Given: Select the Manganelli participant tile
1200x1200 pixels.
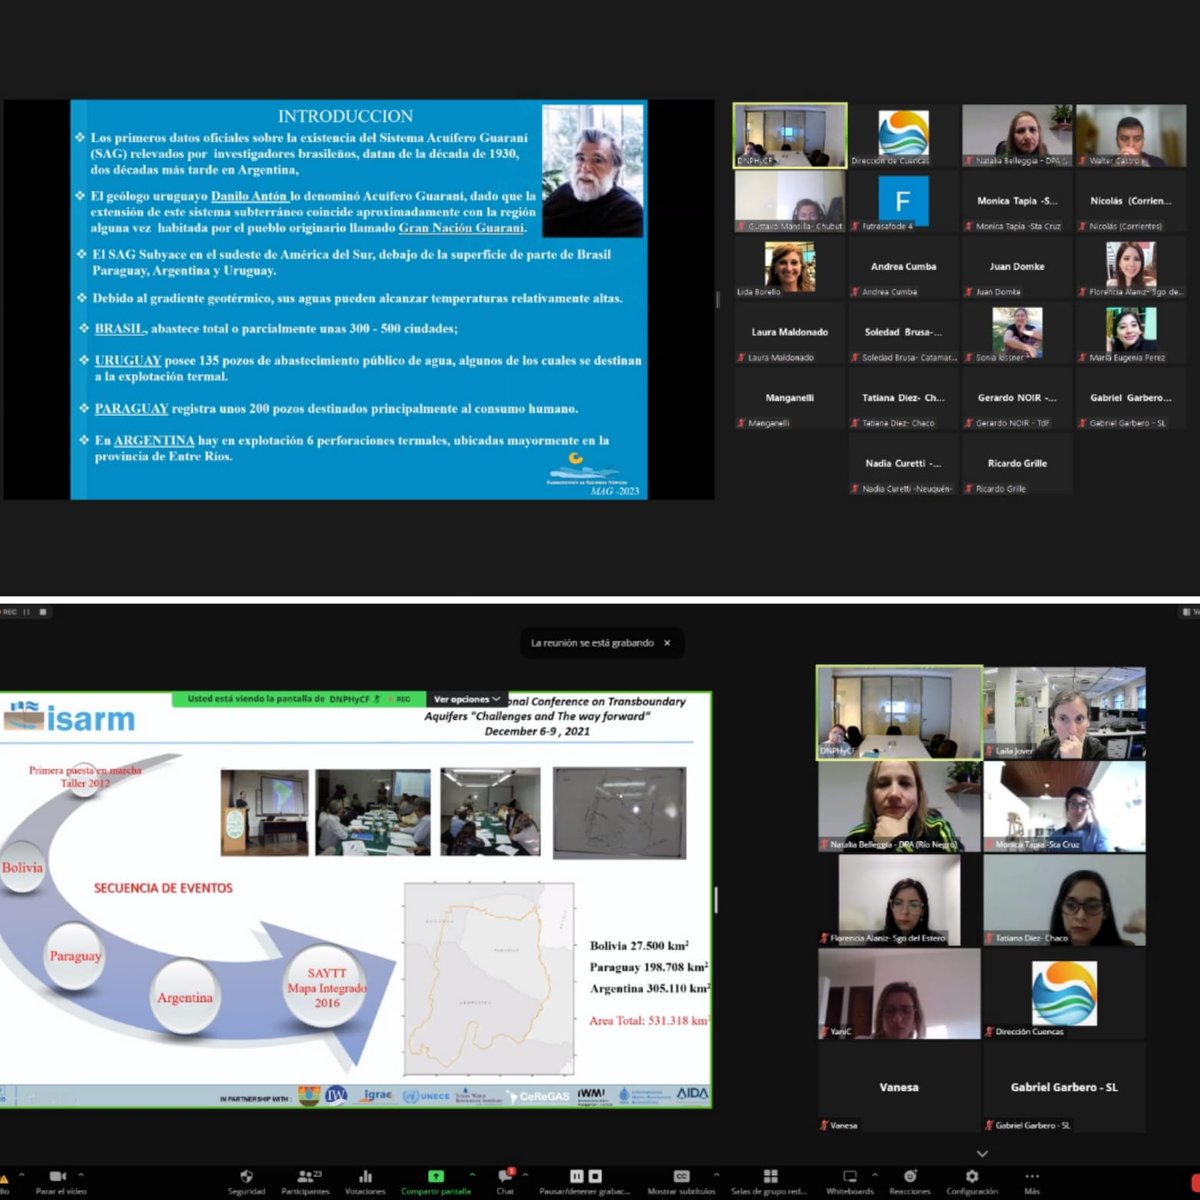Looking at the screenshot, I should 790,398.
